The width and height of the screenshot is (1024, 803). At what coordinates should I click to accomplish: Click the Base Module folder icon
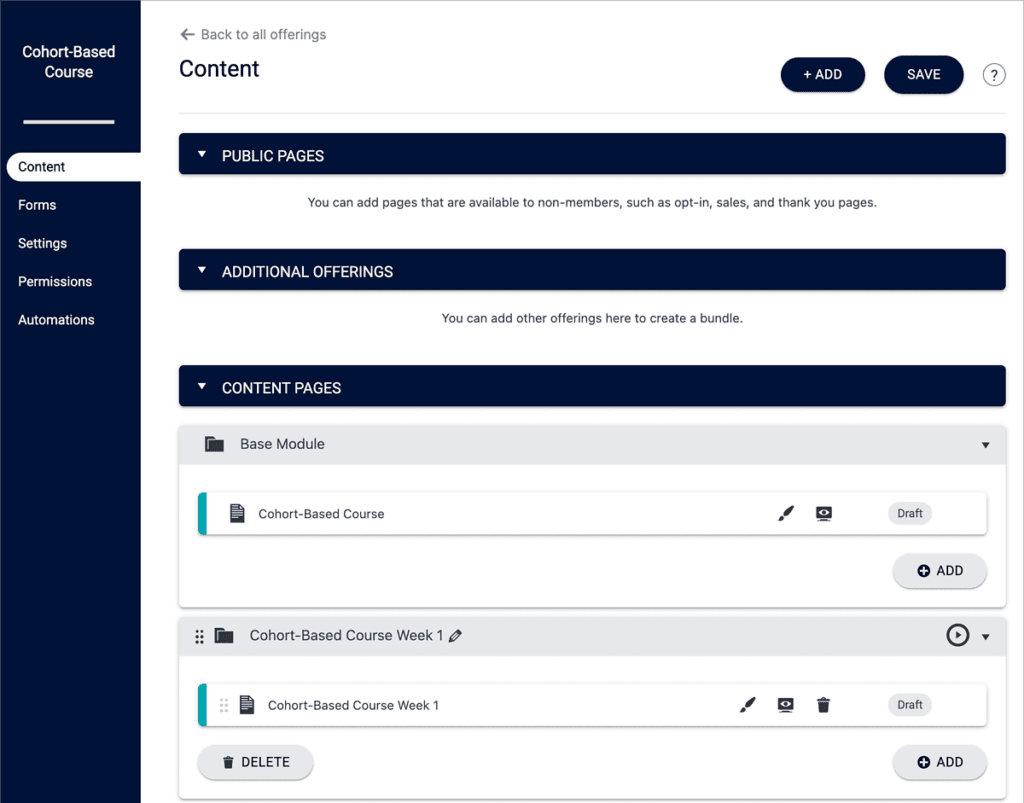click(x=214, y=443)
